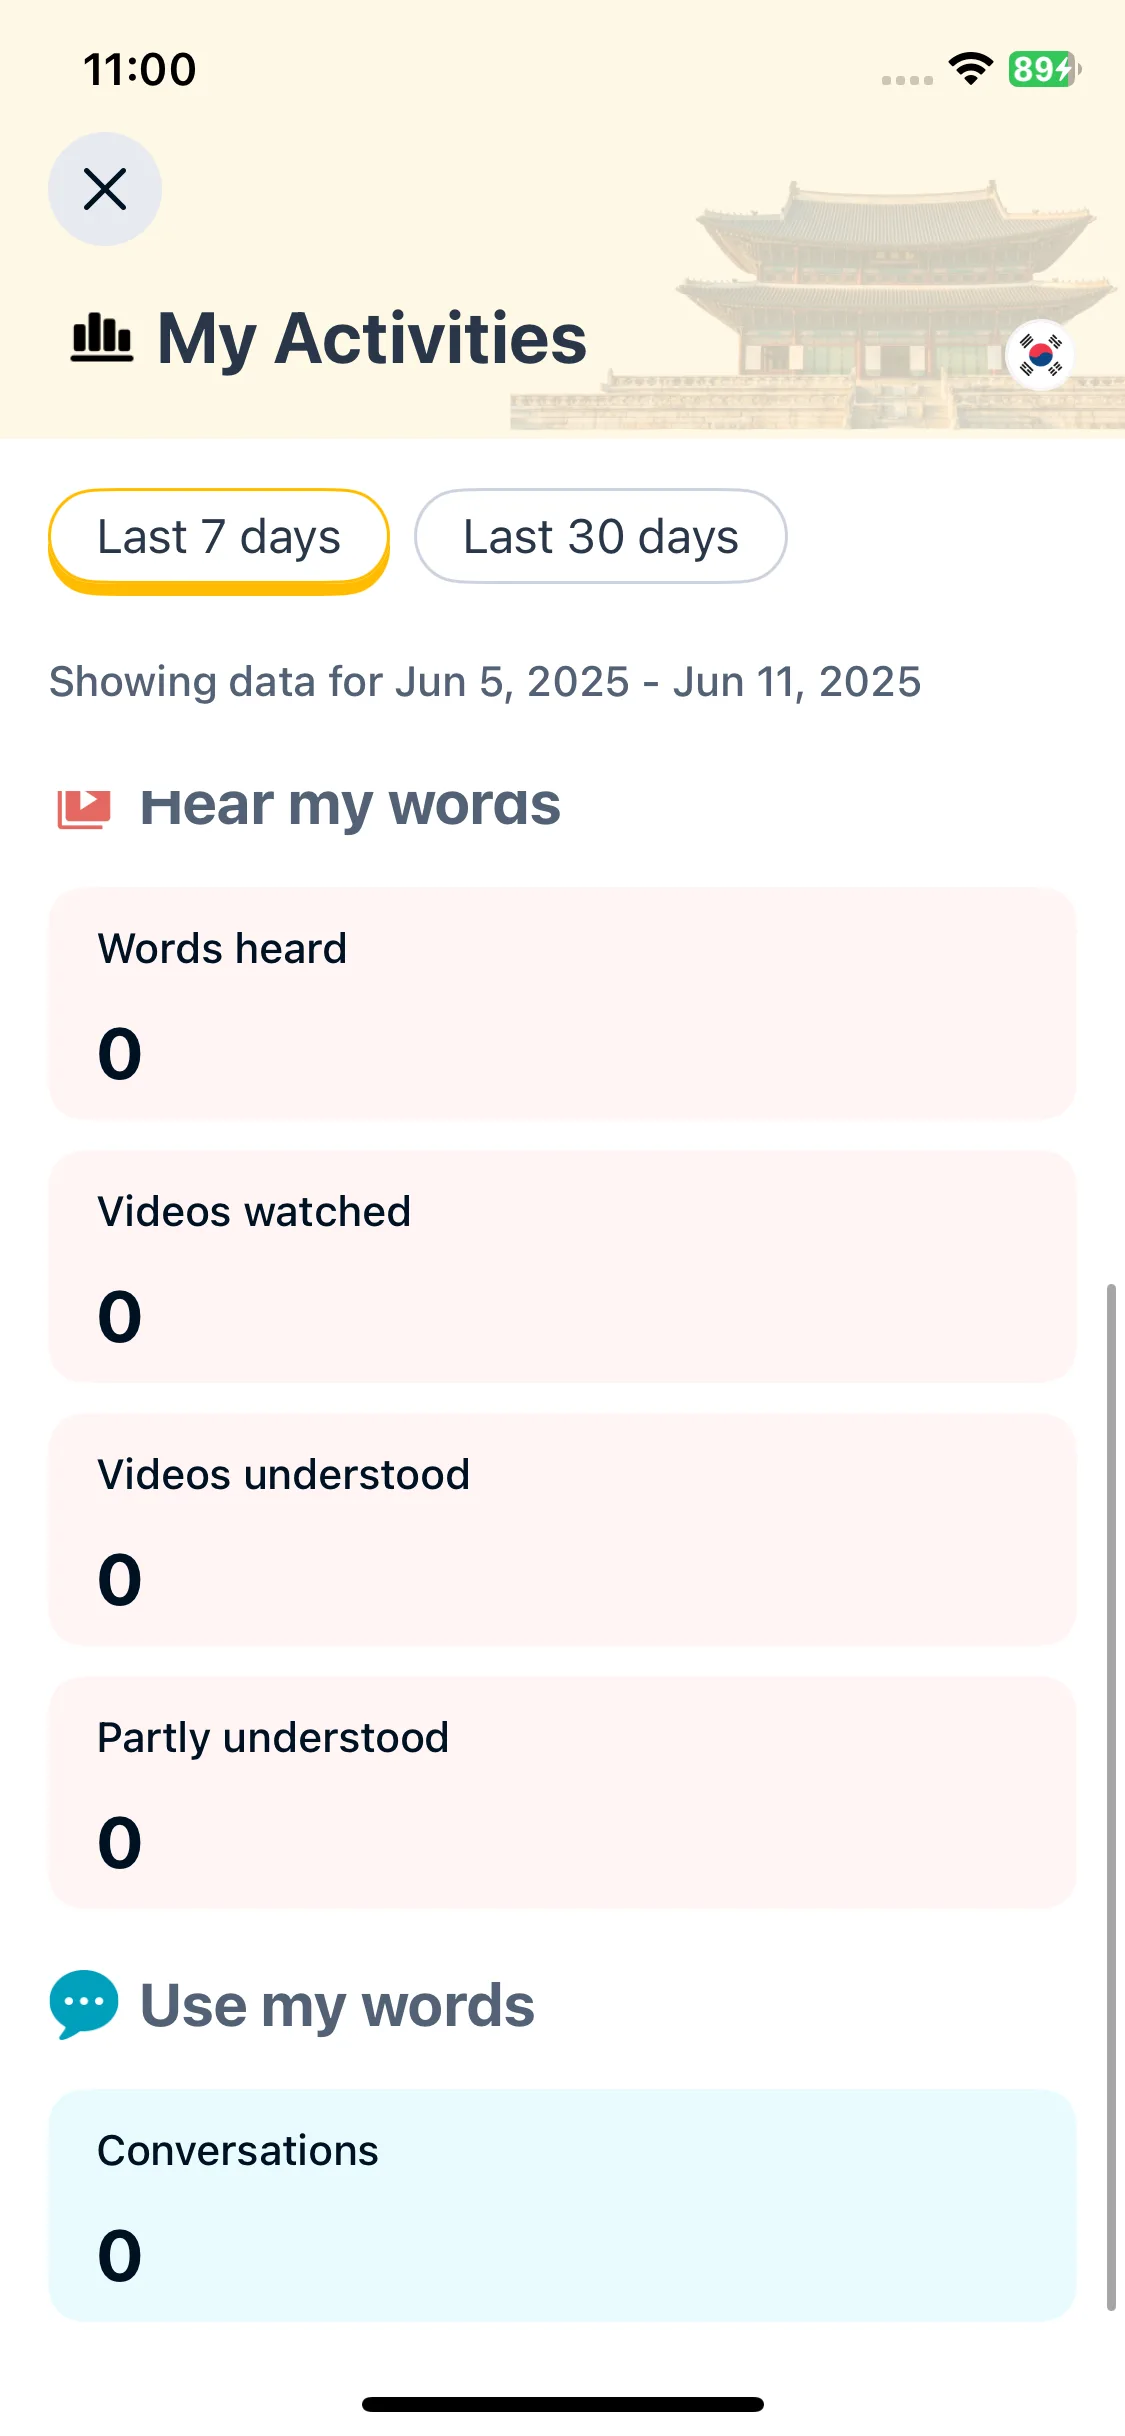The height and width of the screenshot is (2436, 1125).
Task: Open the Videos watched card
Action: pos(562,1267)
